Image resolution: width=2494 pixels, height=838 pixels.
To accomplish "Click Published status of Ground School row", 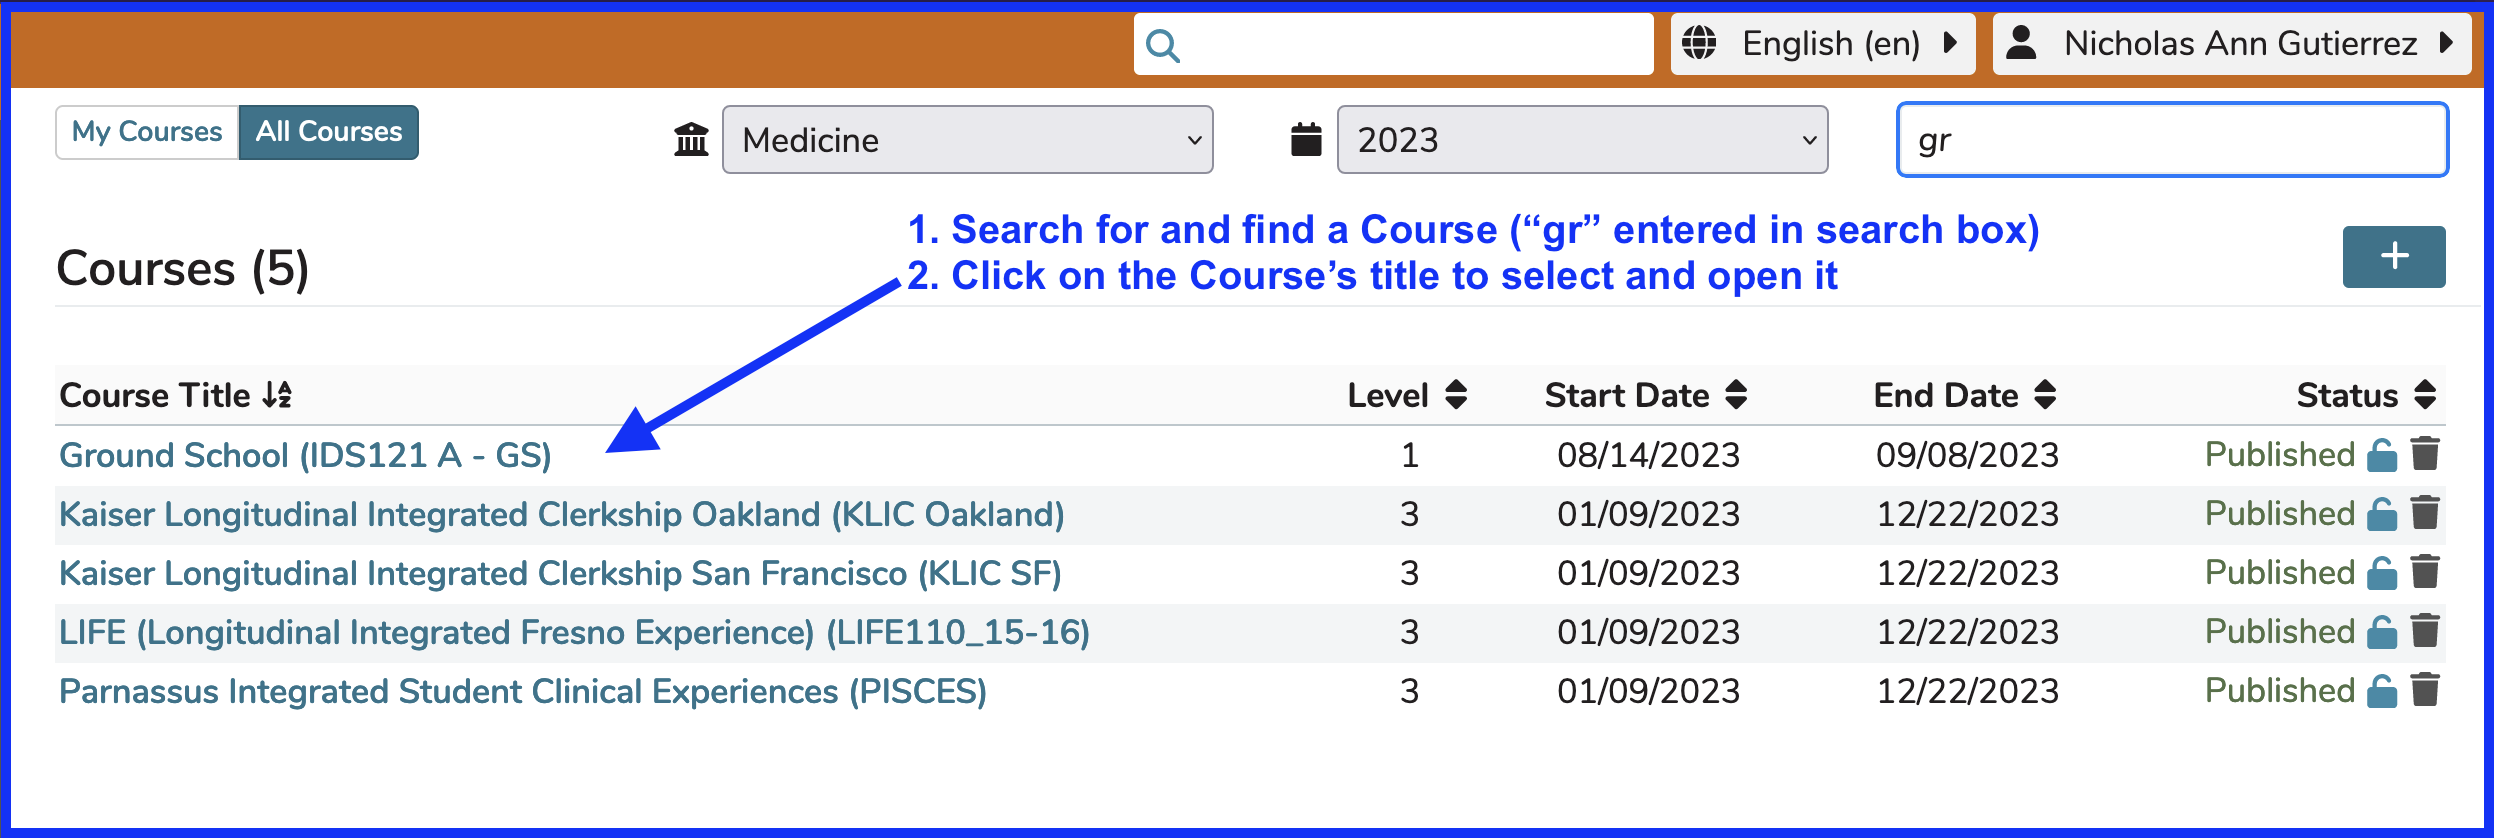I will (2280, 455).
